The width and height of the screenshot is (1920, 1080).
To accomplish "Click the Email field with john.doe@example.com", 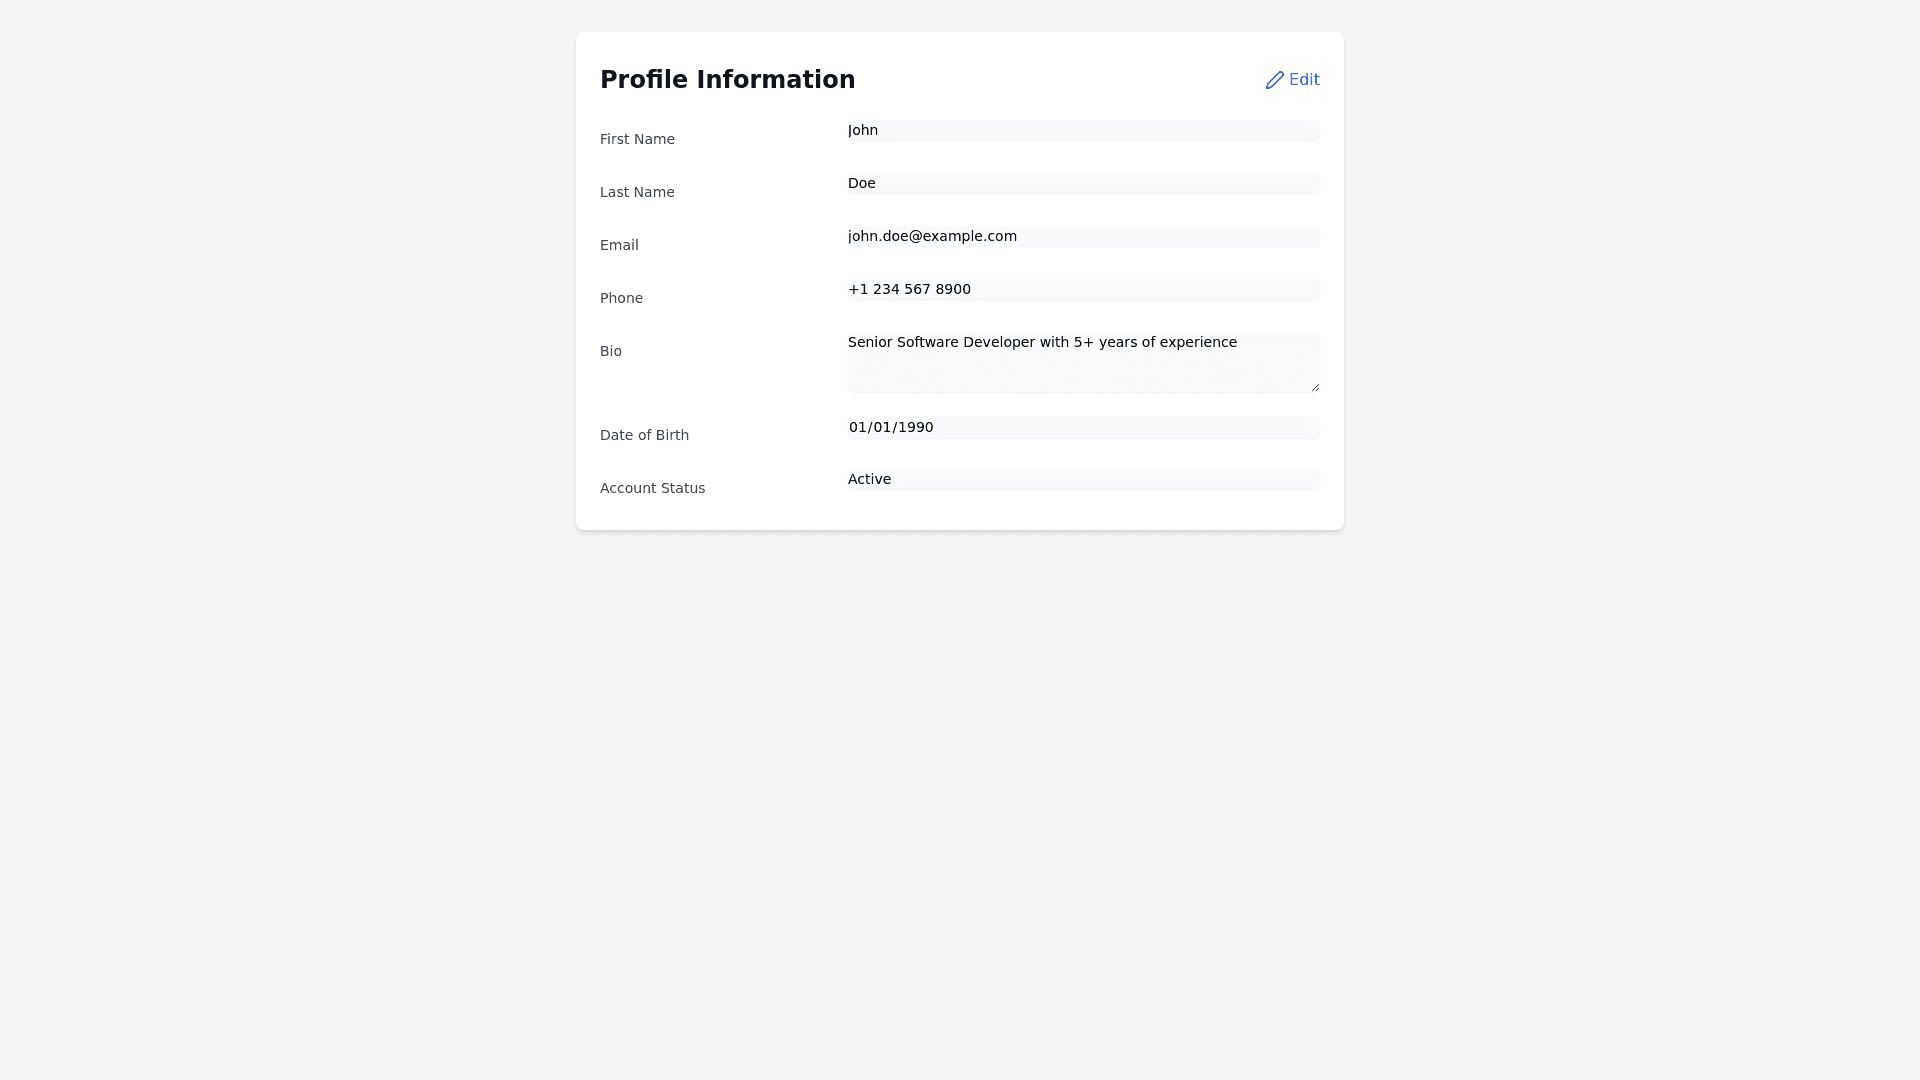I will coord(1083,237).
